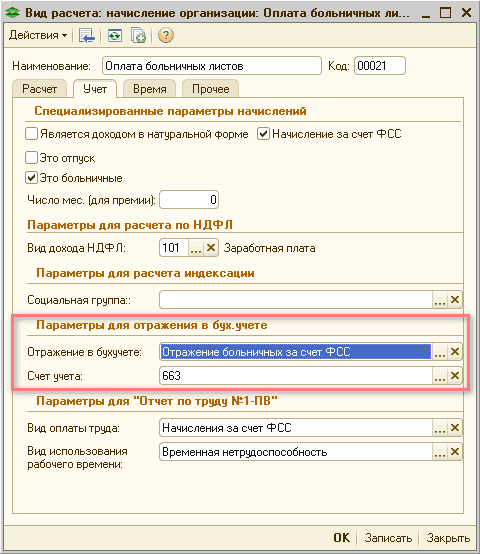
Task: Tick the Это отпуск checkbox
Action: [x=31, y=158]
